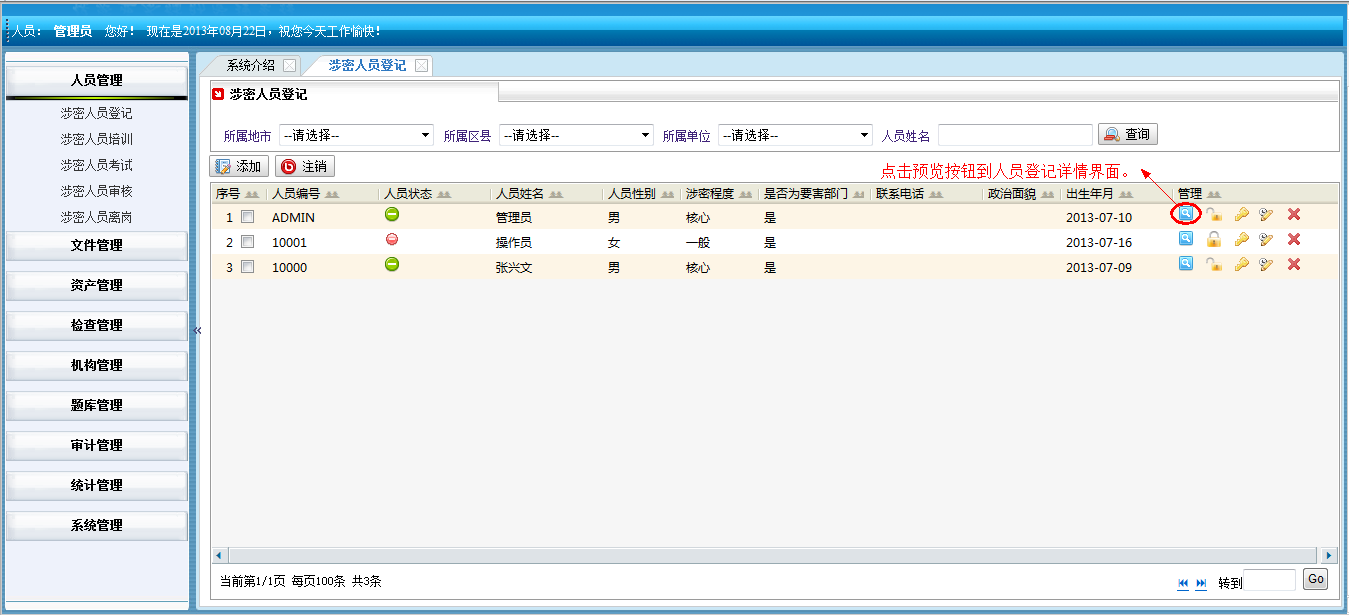The width and height of the screenshot is (1349, 615).
Task: Expand the 检查管理 menu section
Action: (x=96, y=325)
